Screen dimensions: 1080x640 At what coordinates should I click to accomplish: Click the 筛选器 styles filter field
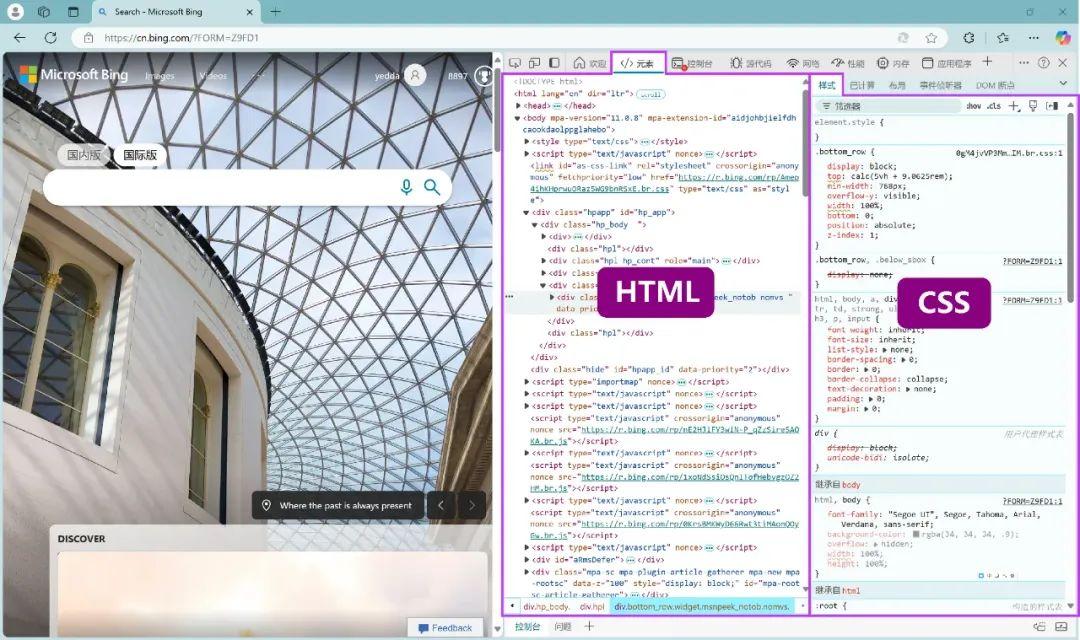pyautogui.click(x=889, y=106)
